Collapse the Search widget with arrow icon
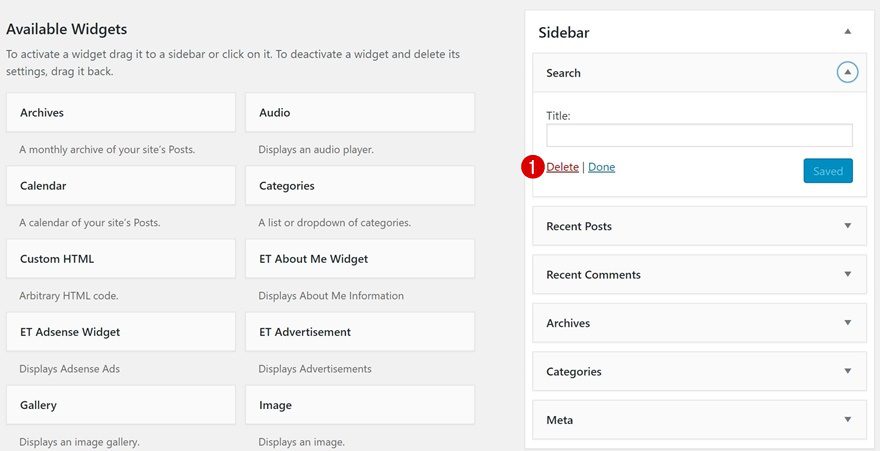The height and width of the screenshot is (451, 880). point(847,73)
